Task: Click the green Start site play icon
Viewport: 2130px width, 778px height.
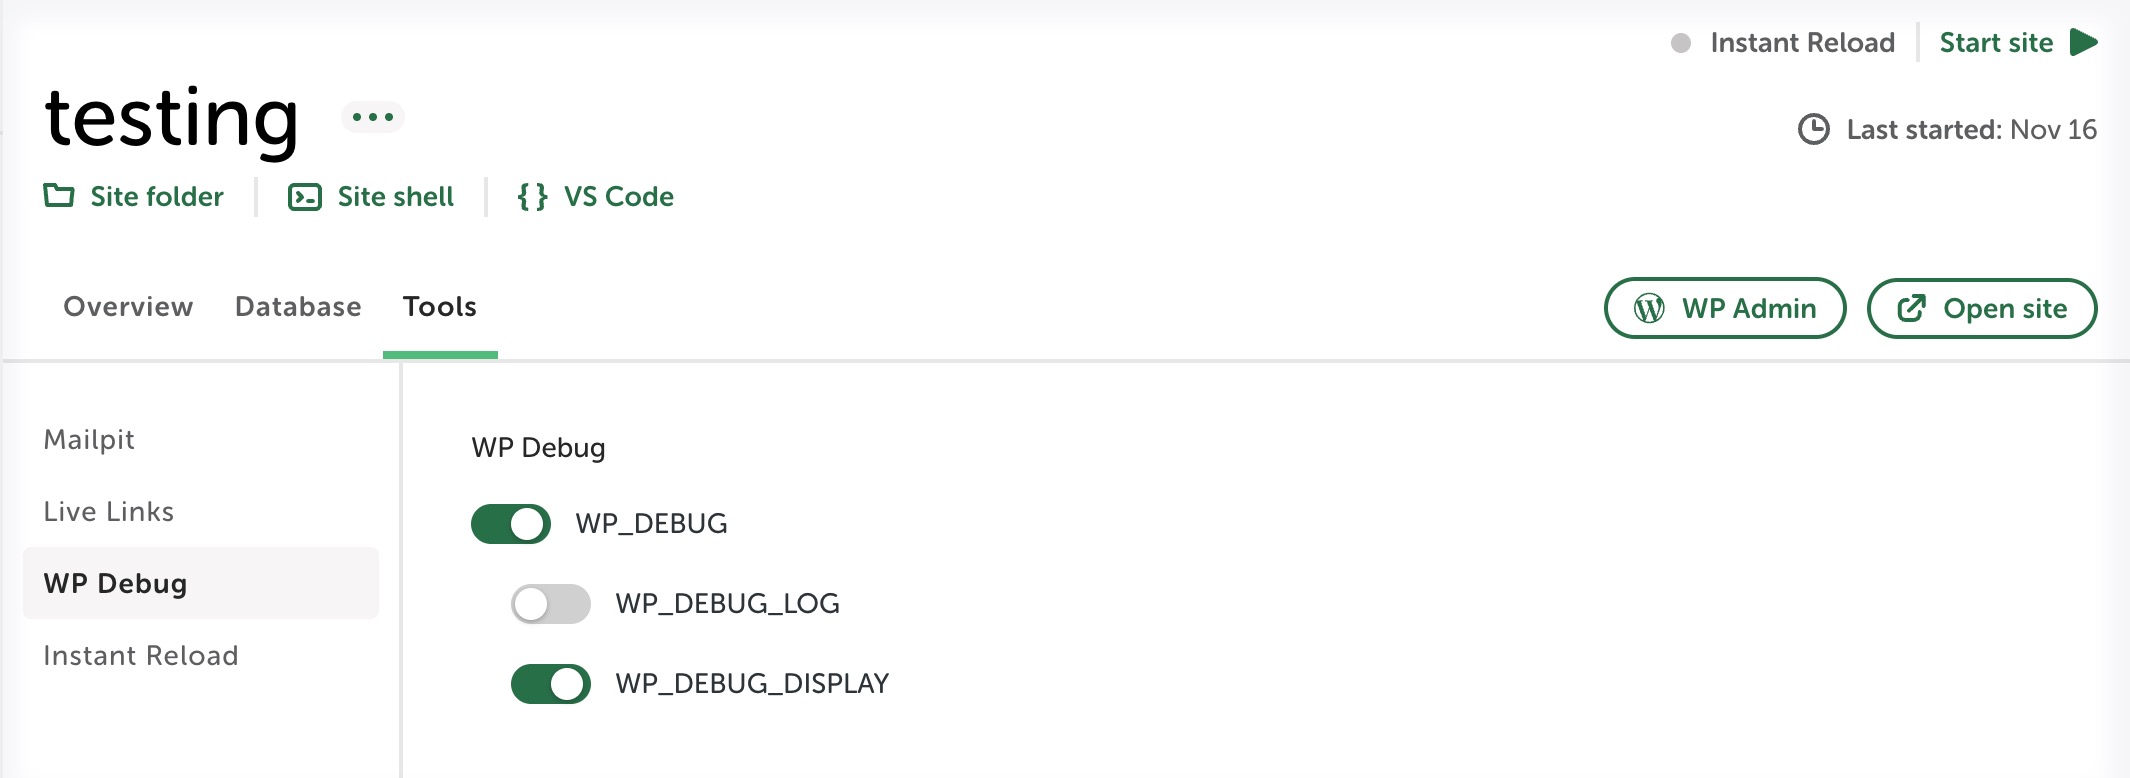Action: (2084, 43)
